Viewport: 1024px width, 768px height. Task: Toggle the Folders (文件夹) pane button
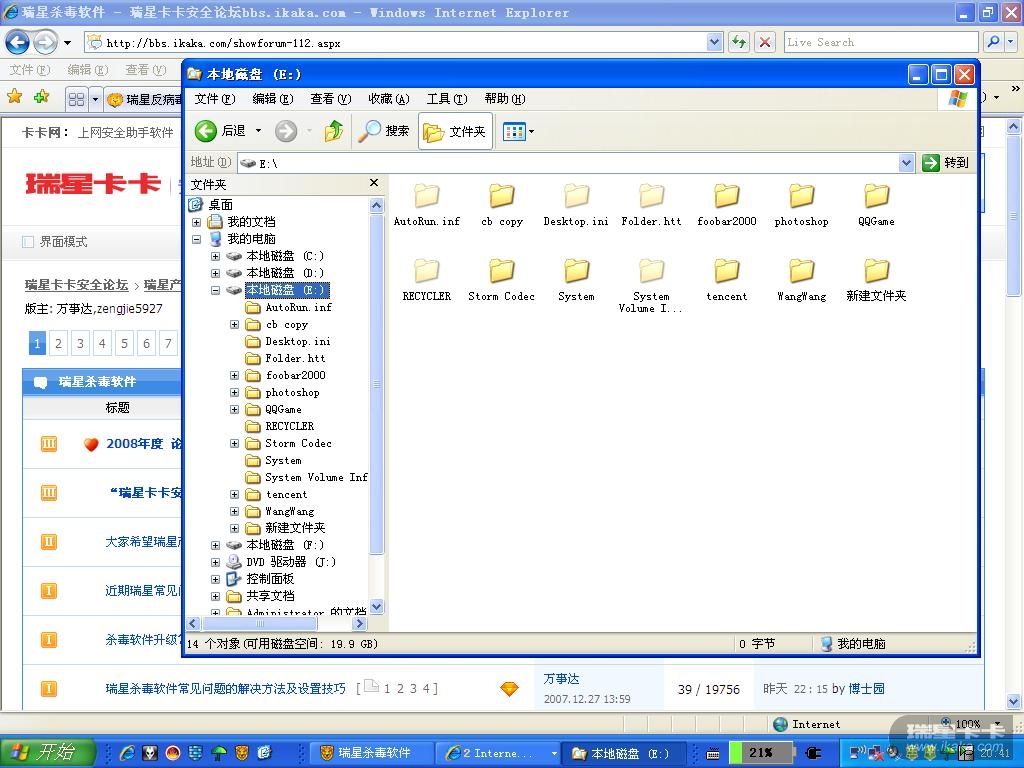tap(455, 131)
